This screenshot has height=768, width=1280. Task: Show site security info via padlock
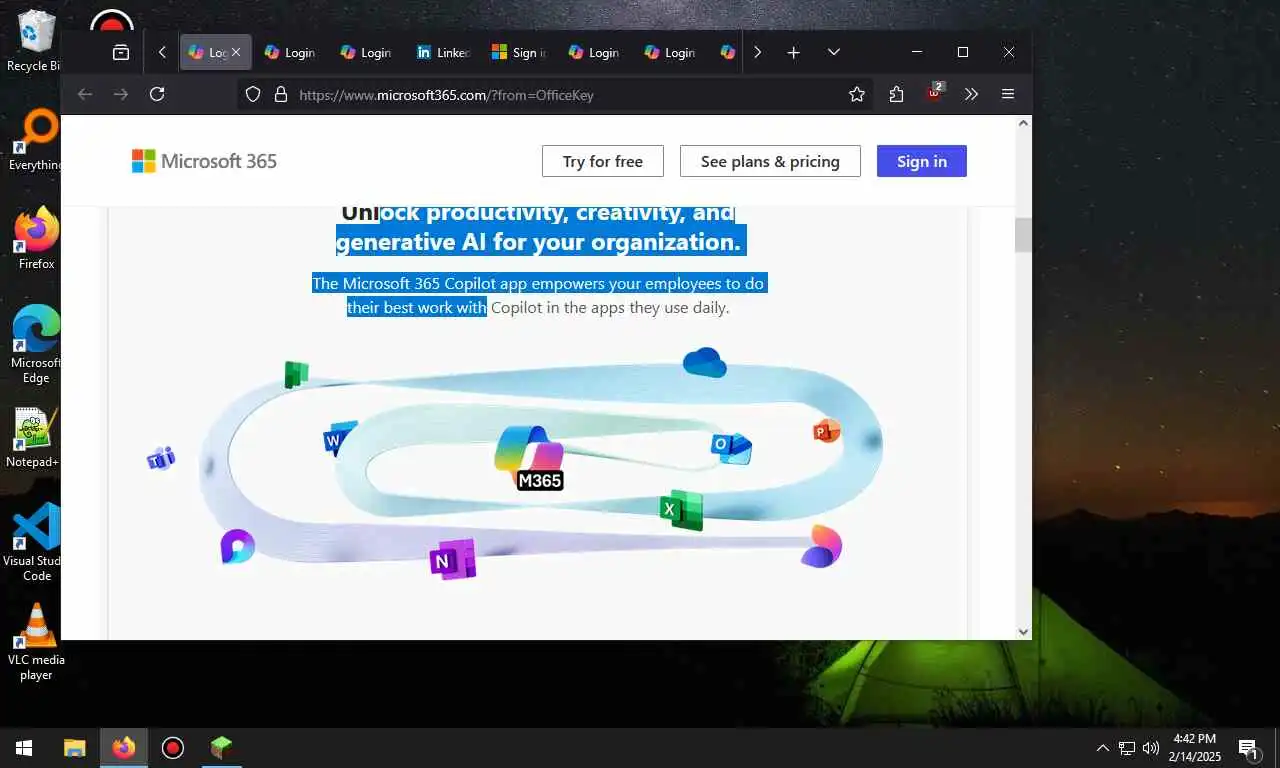281,94
